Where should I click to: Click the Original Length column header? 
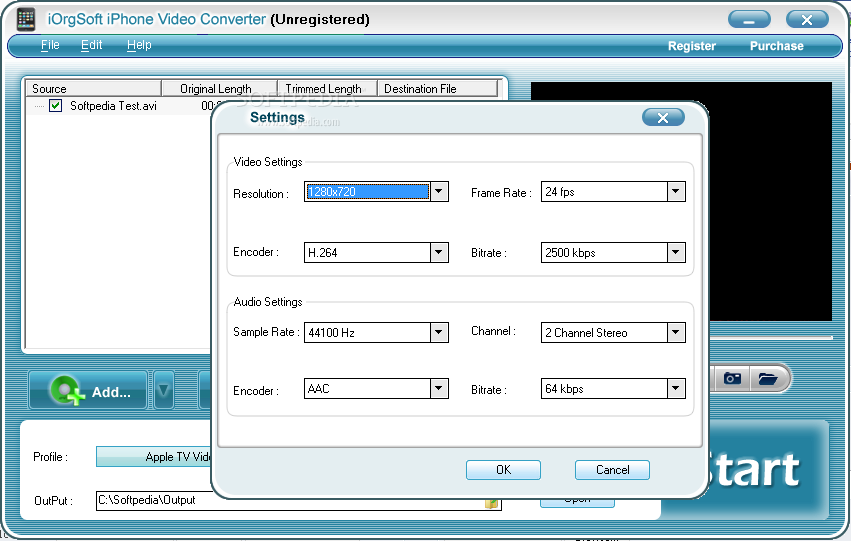[219, 88]
